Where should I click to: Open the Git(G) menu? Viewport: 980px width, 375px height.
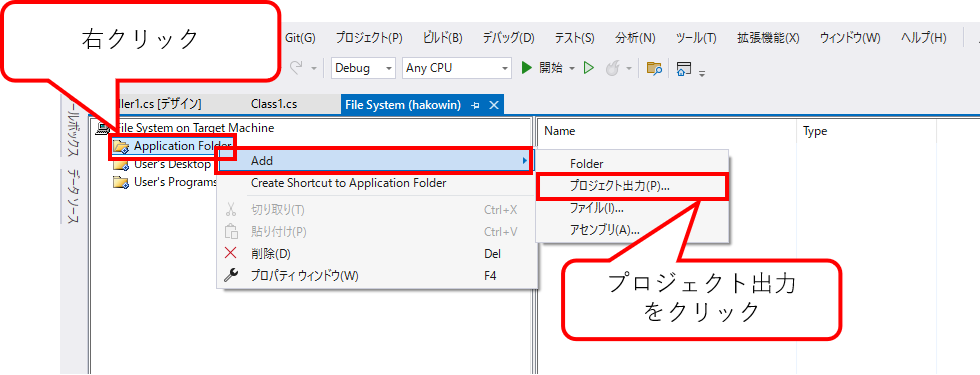point(300,38)
